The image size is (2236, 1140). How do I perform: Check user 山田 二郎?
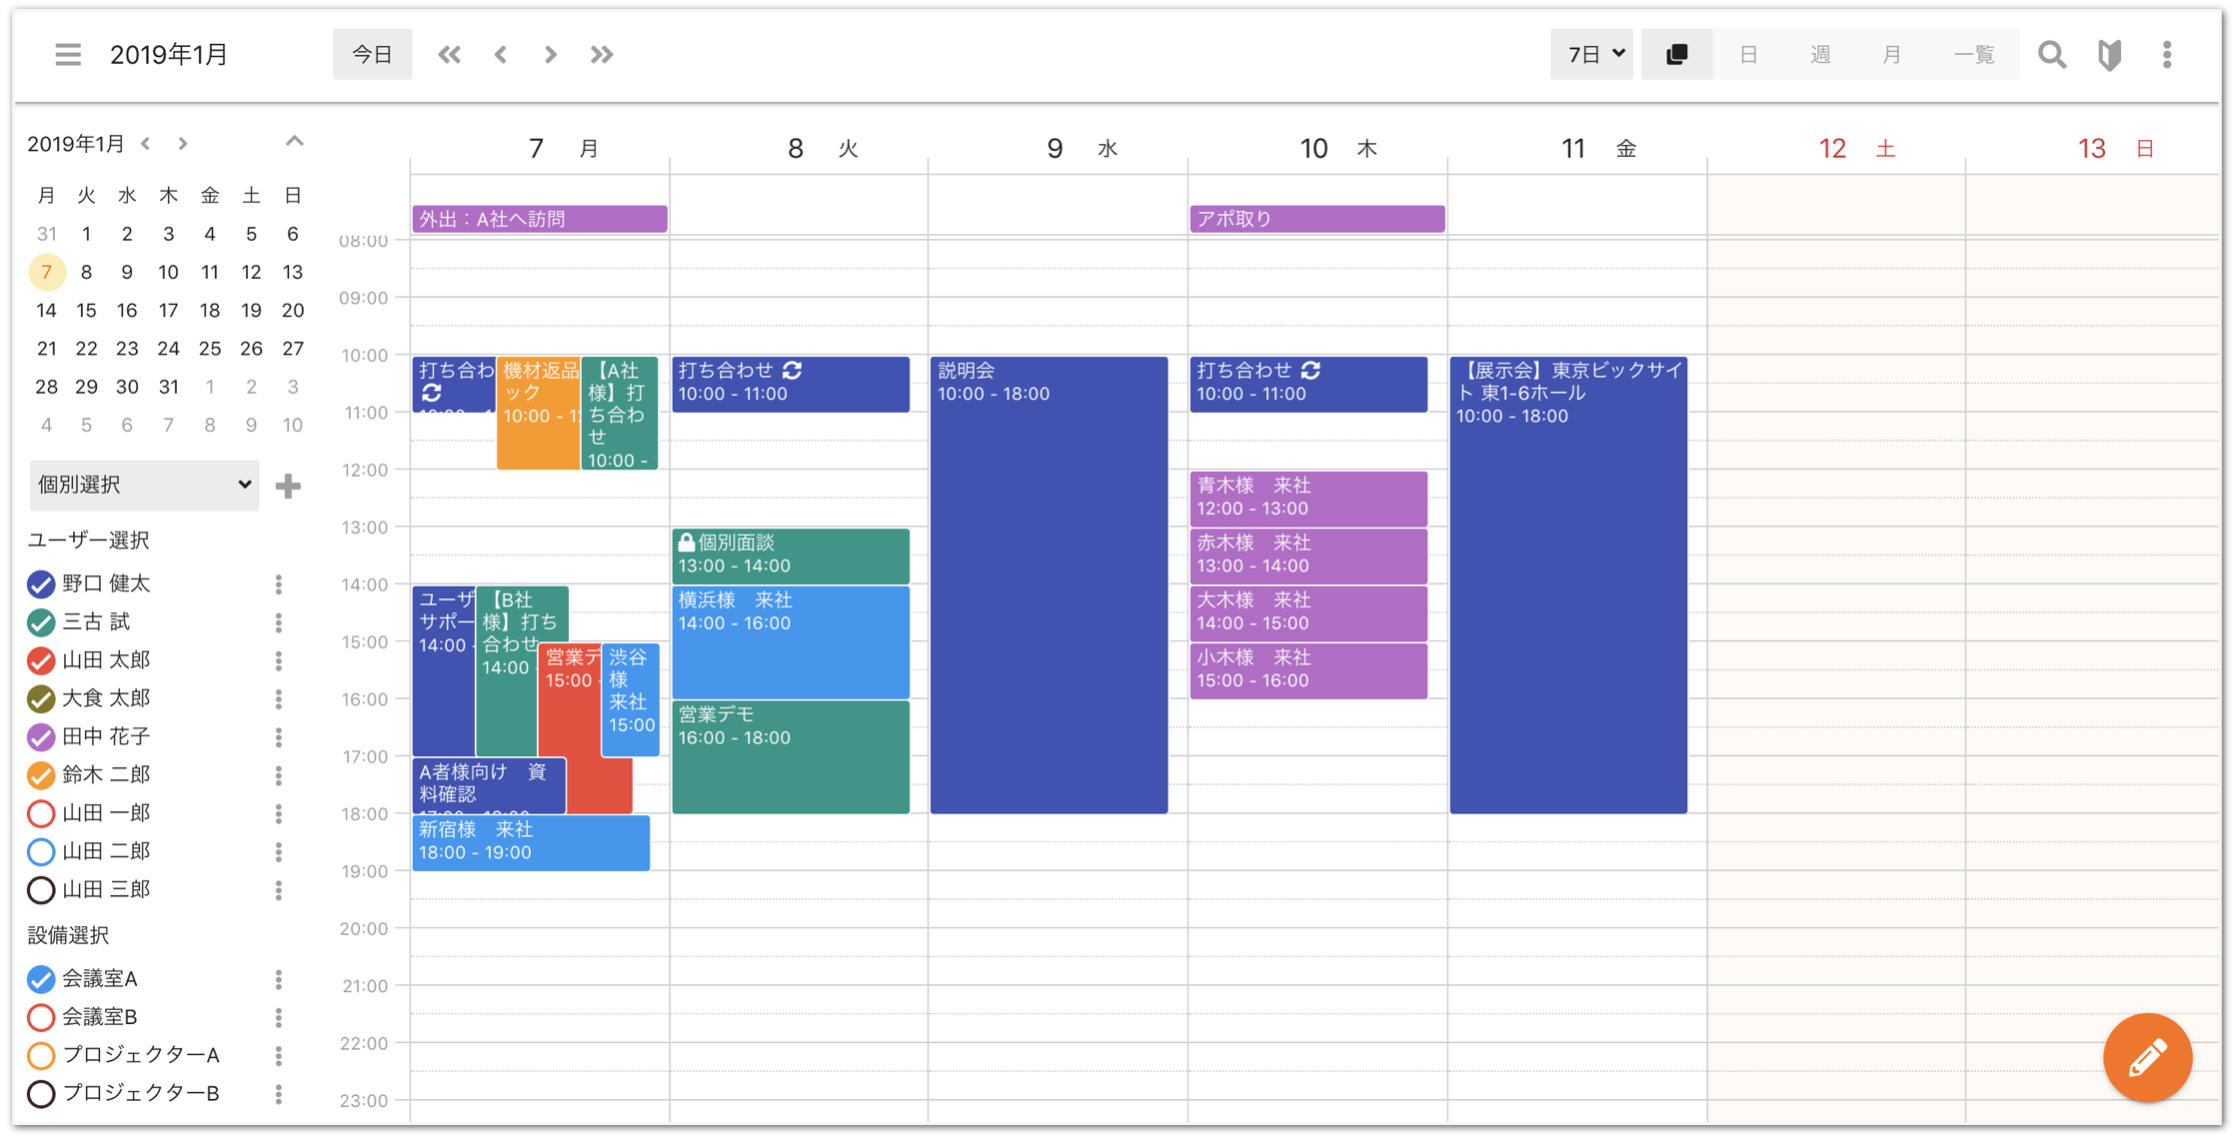coord(41,852)
